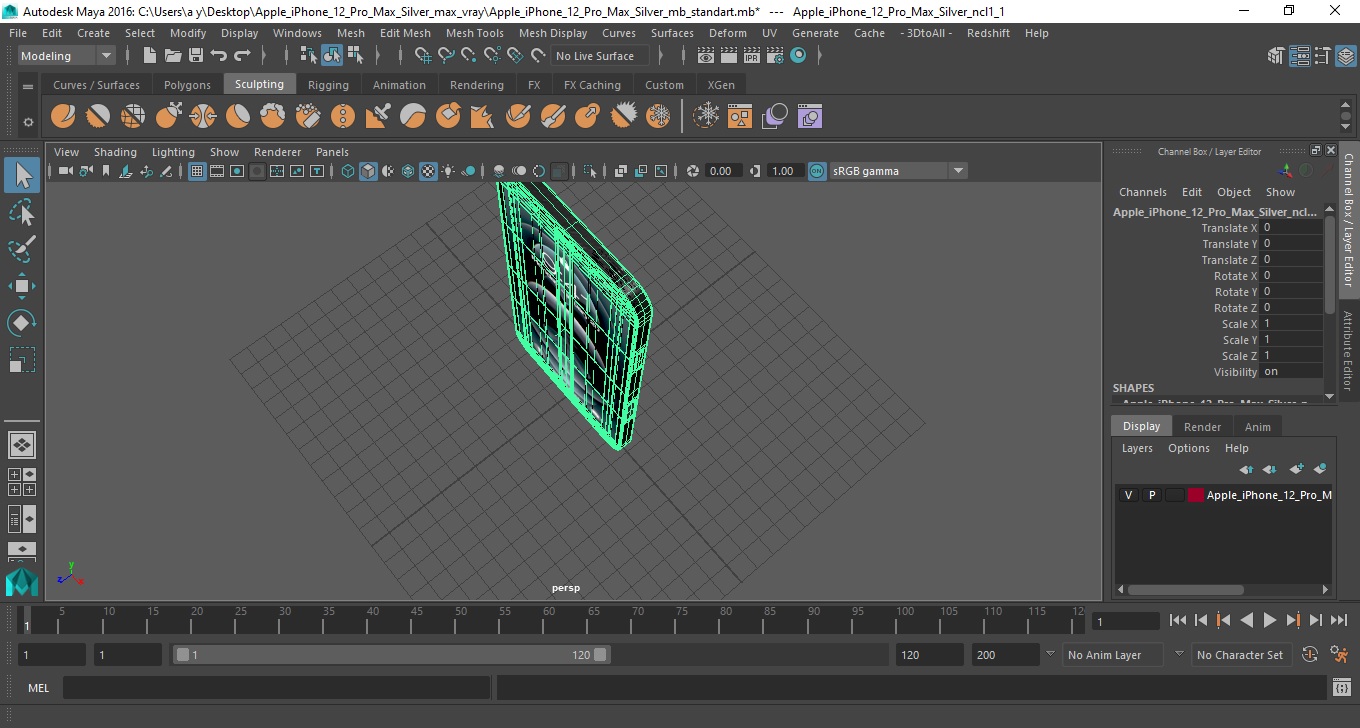1360x728 pixels.
Task: Select the Sculpt tool on the shelf
Action: (63, 116)
